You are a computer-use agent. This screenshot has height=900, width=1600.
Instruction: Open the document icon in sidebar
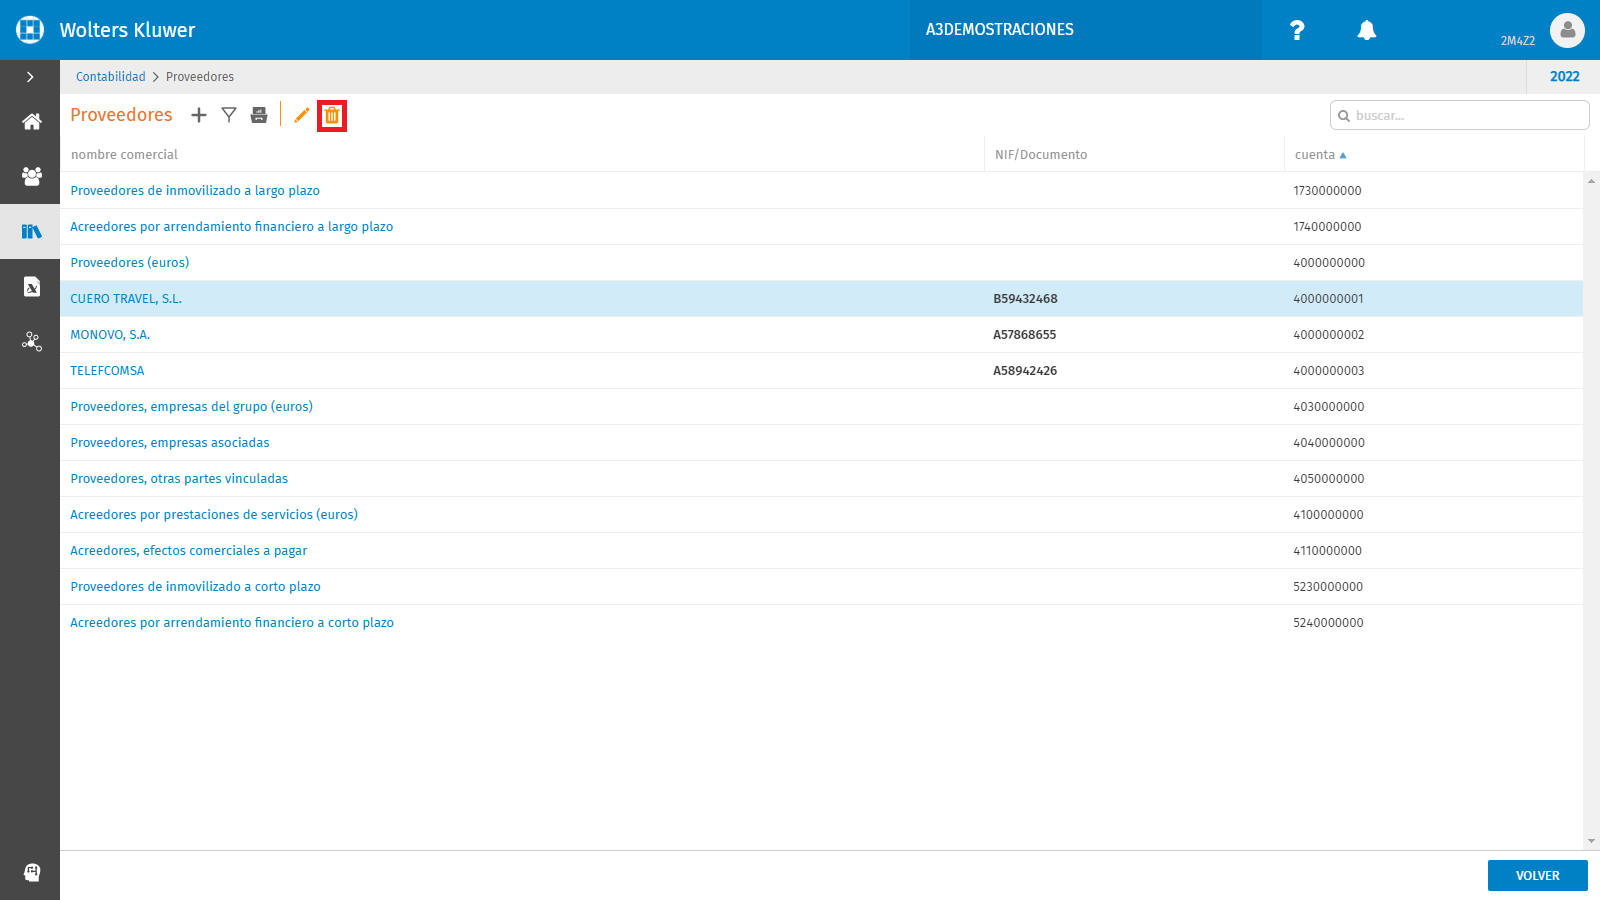[32, 287]
